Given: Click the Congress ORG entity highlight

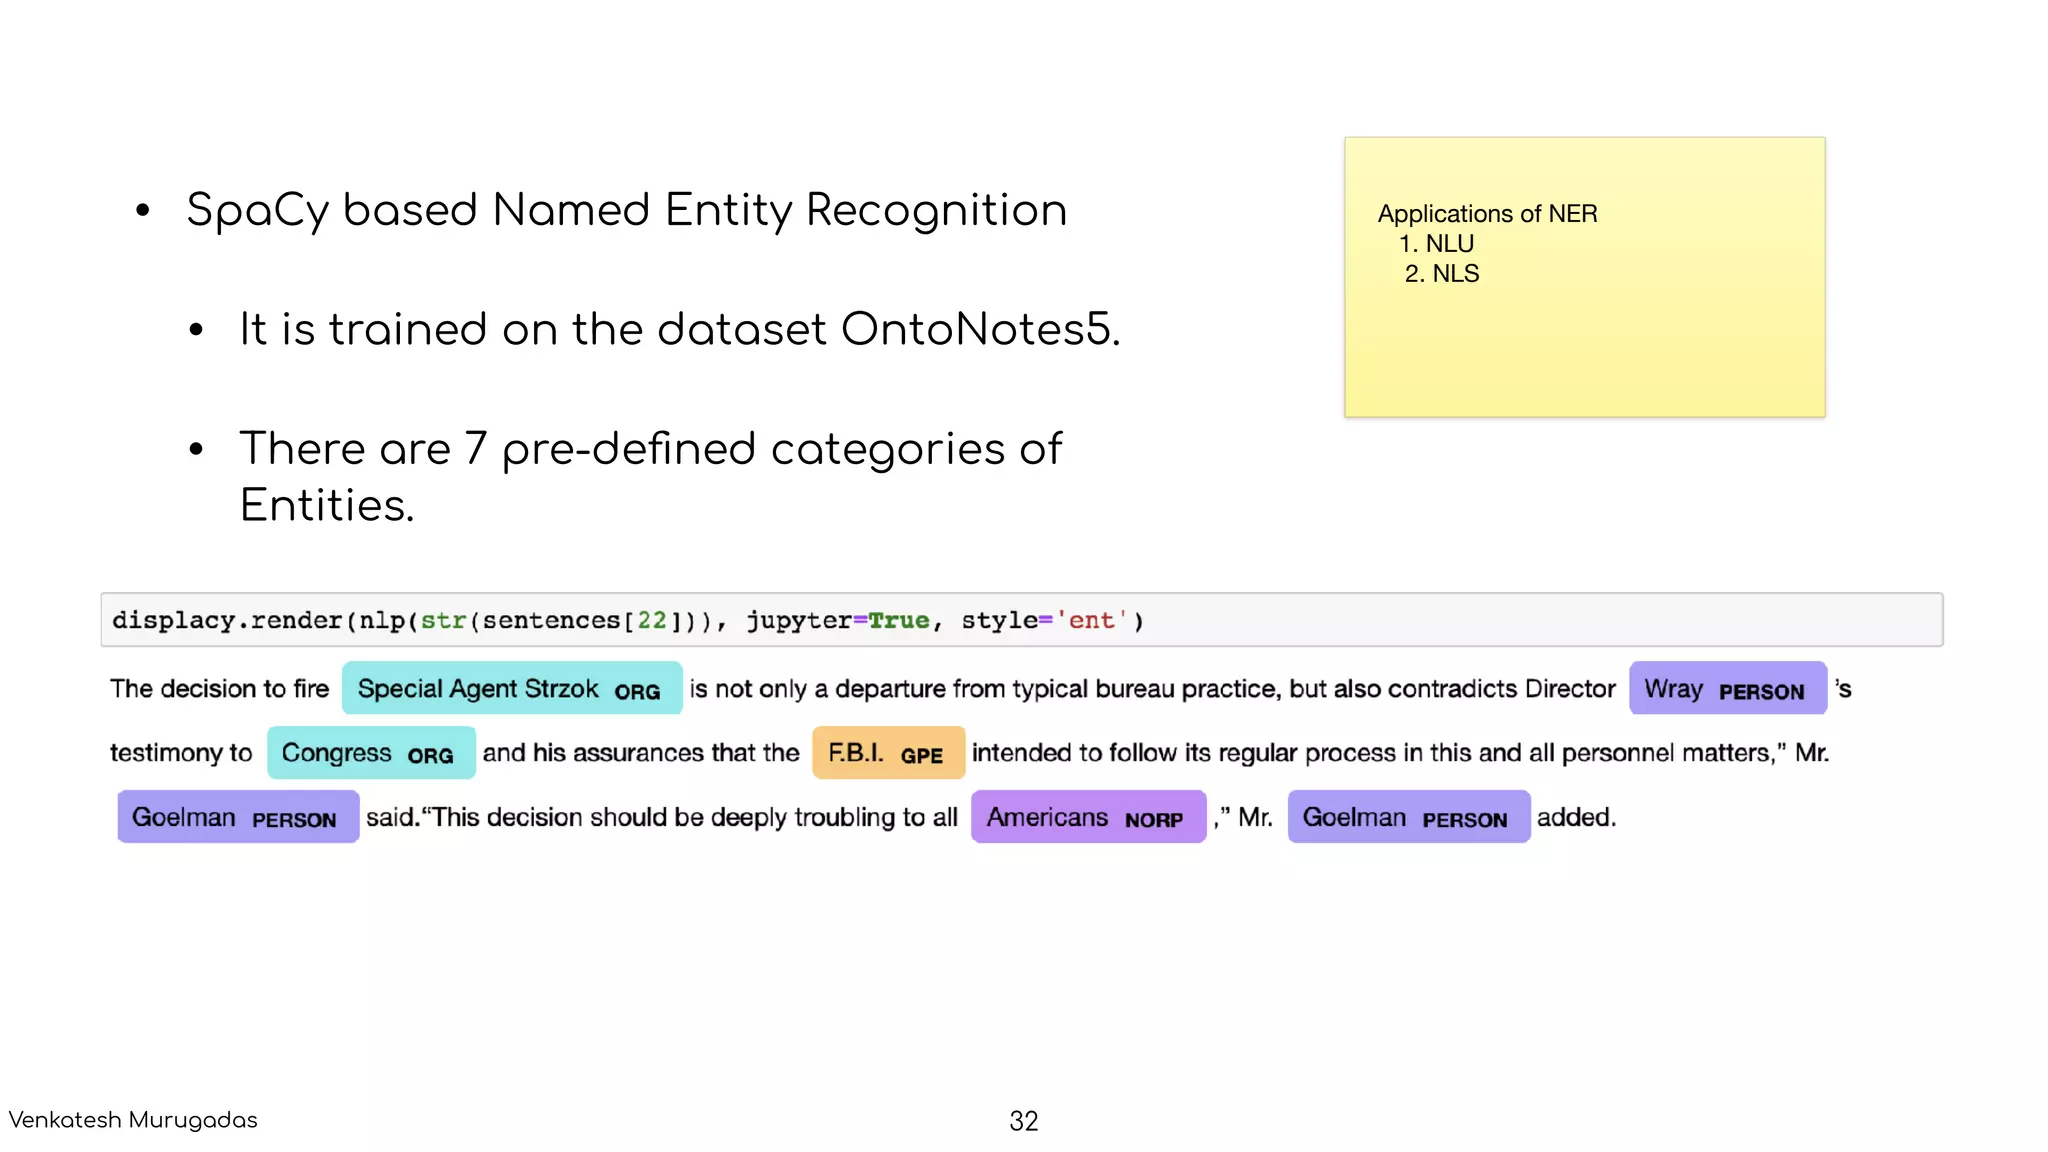Looking at the screenshot, I should coord(369,753).
